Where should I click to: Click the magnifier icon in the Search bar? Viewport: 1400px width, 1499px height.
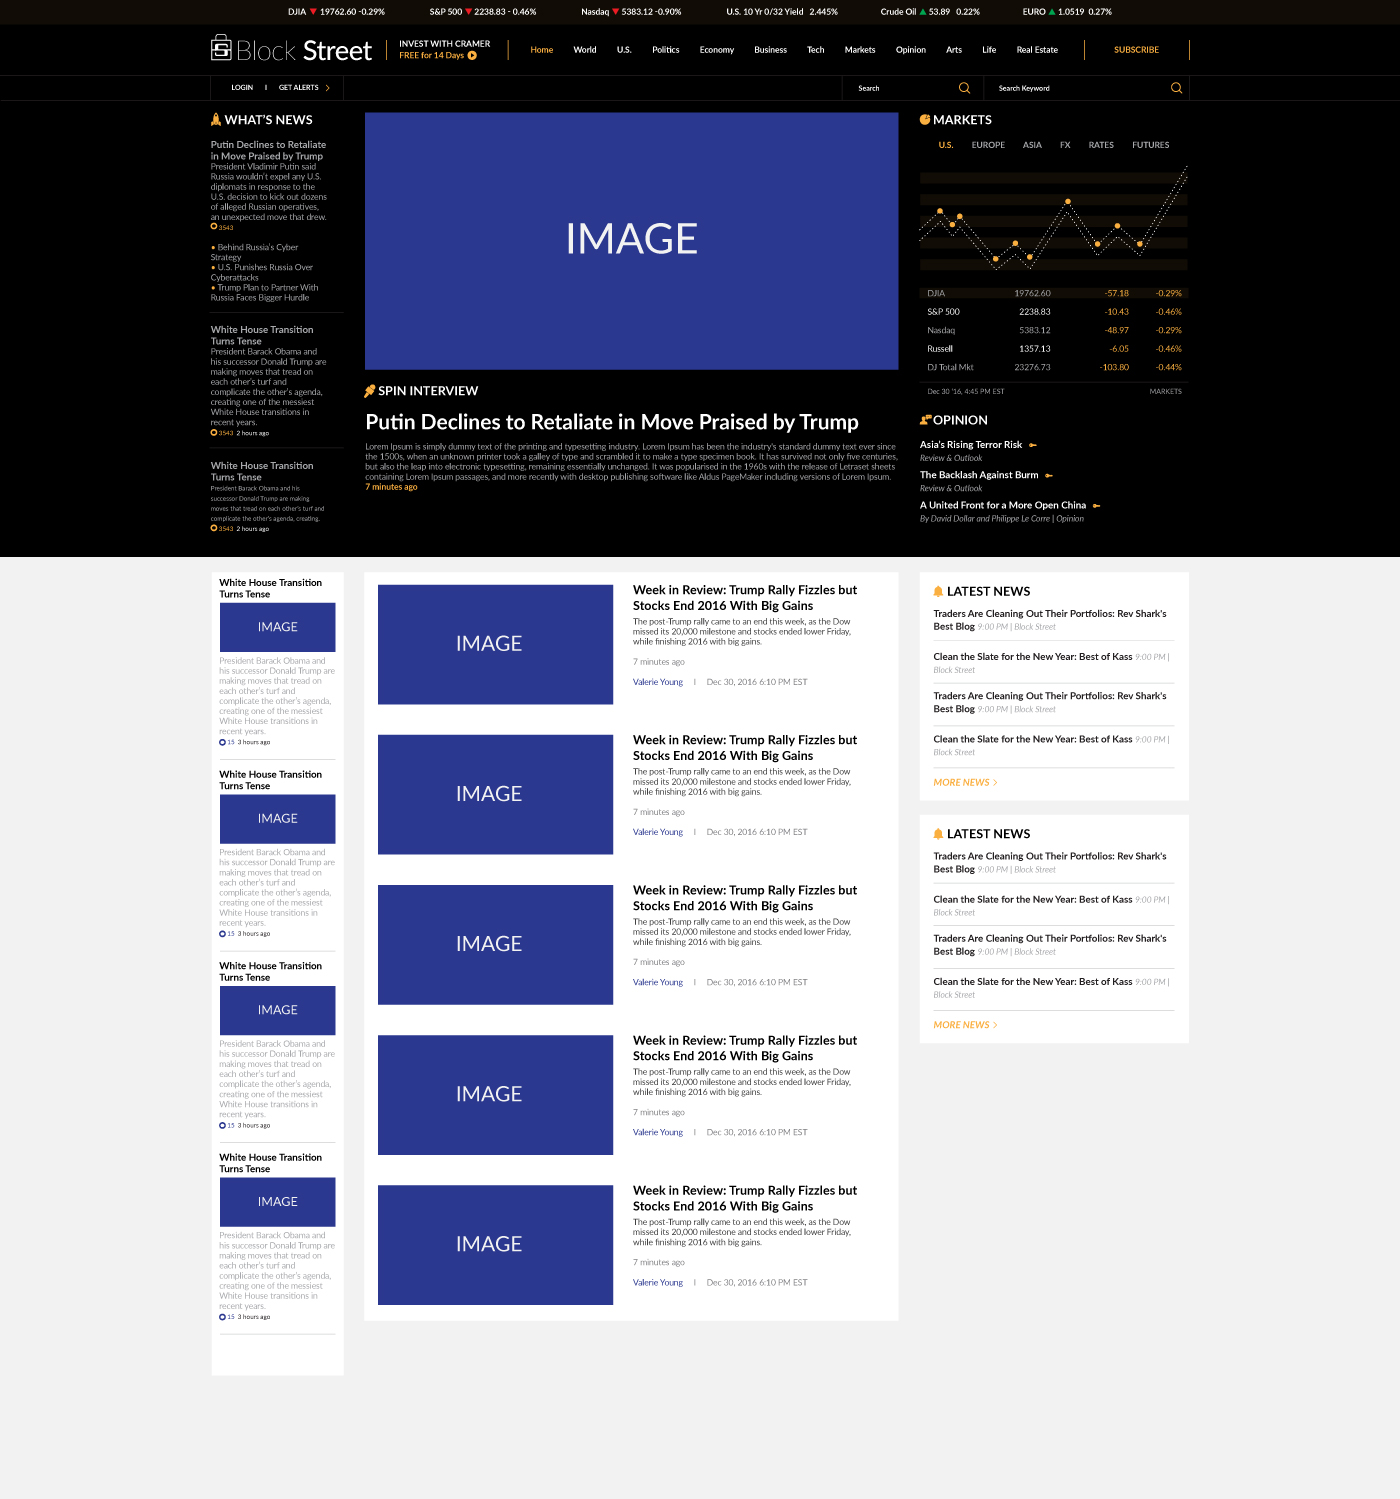963,88
